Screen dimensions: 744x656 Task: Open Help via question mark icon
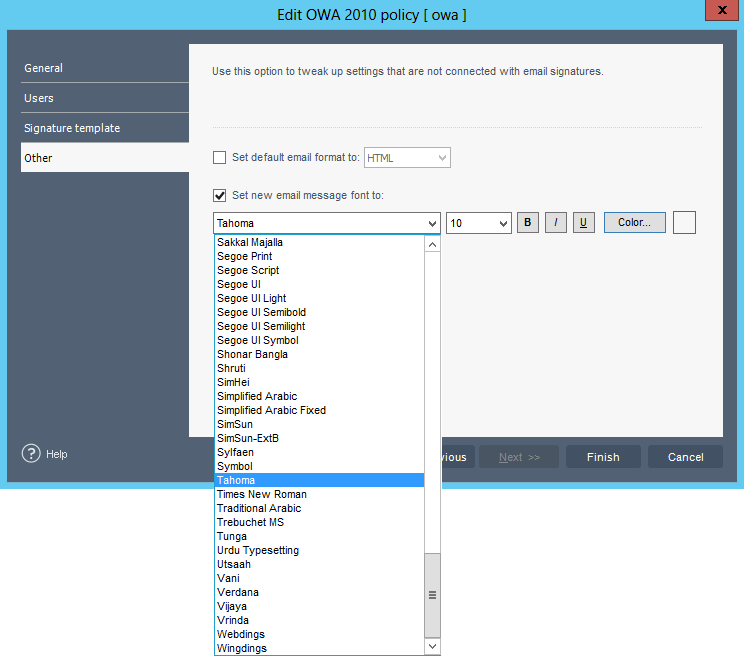pos(31,453)
